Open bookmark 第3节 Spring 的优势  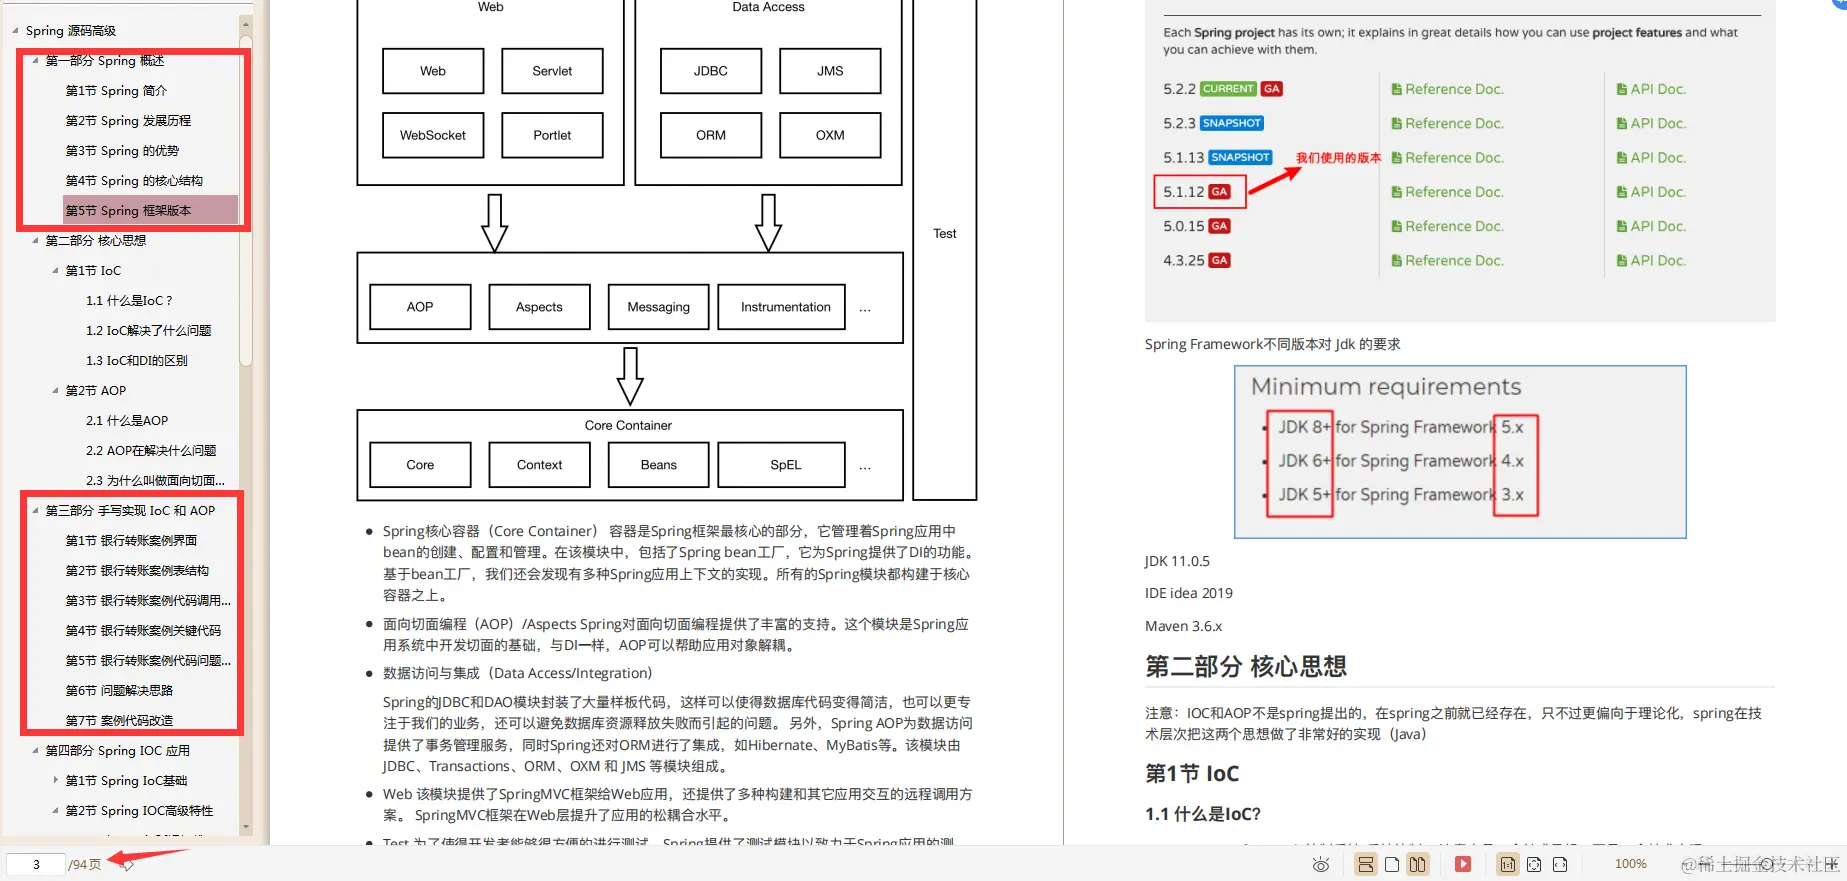[x=122, y=151]
